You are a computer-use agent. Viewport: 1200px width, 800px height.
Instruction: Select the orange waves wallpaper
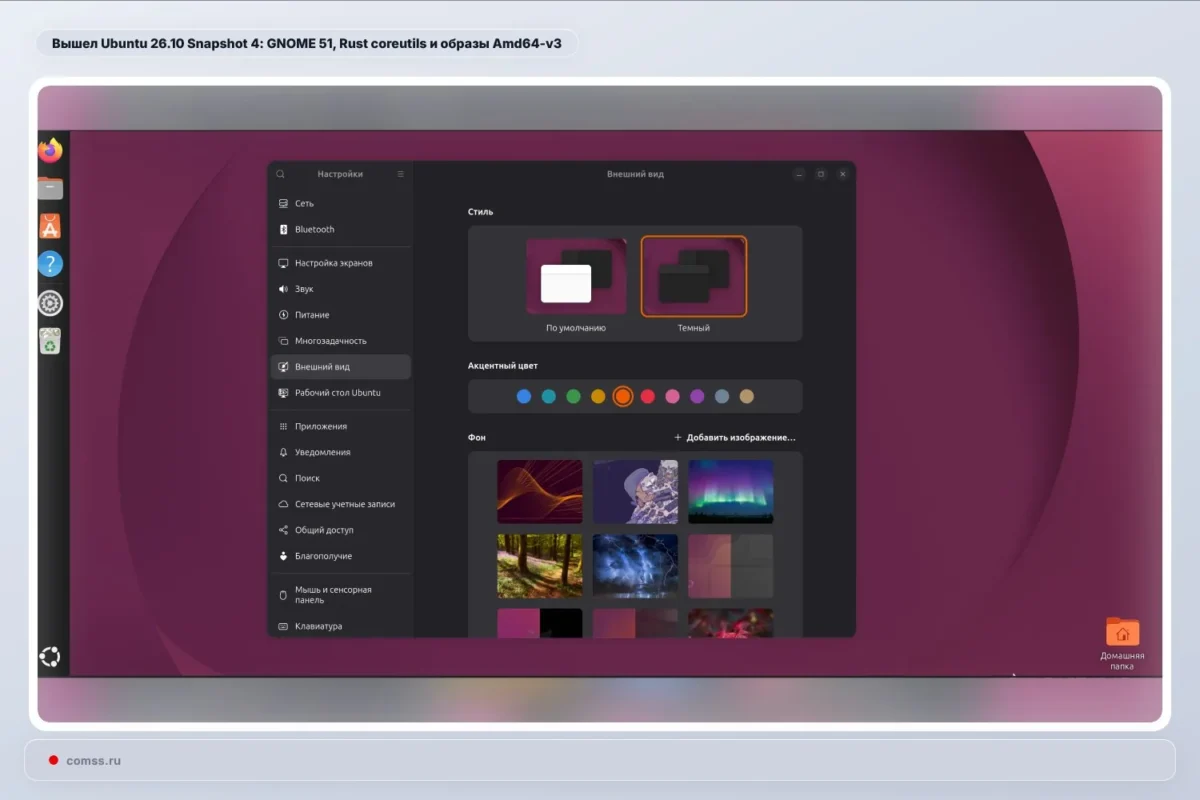540,491
